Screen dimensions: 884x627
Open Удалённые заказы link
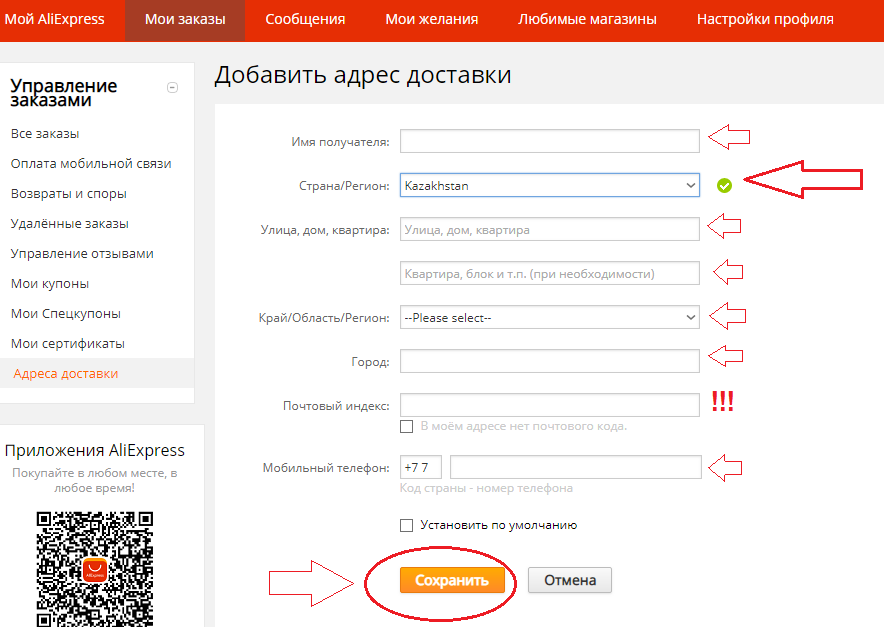[x=69, y=223]
